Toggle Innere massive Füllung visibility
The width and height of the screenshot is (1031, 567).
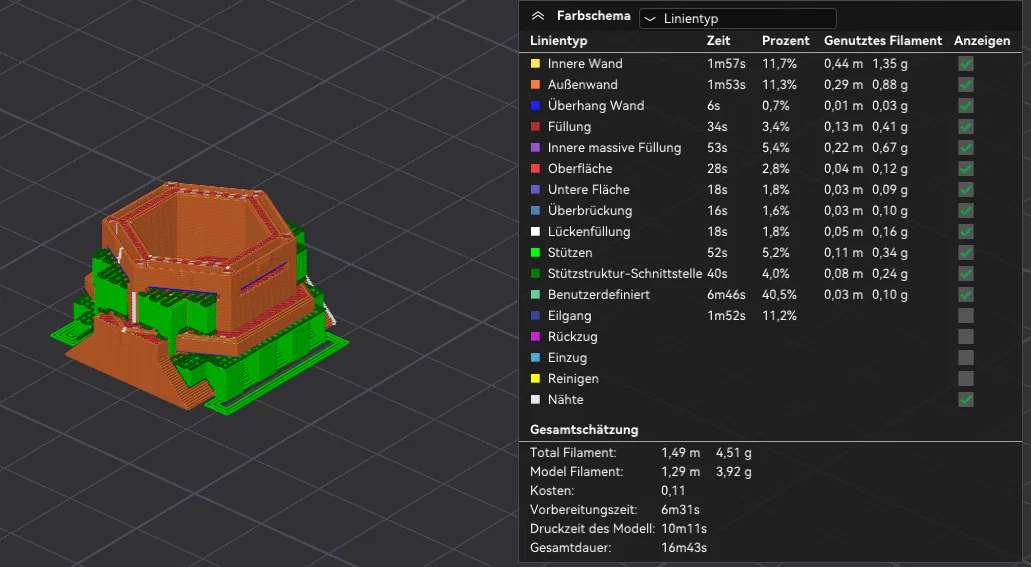click(x=965, y=148)
